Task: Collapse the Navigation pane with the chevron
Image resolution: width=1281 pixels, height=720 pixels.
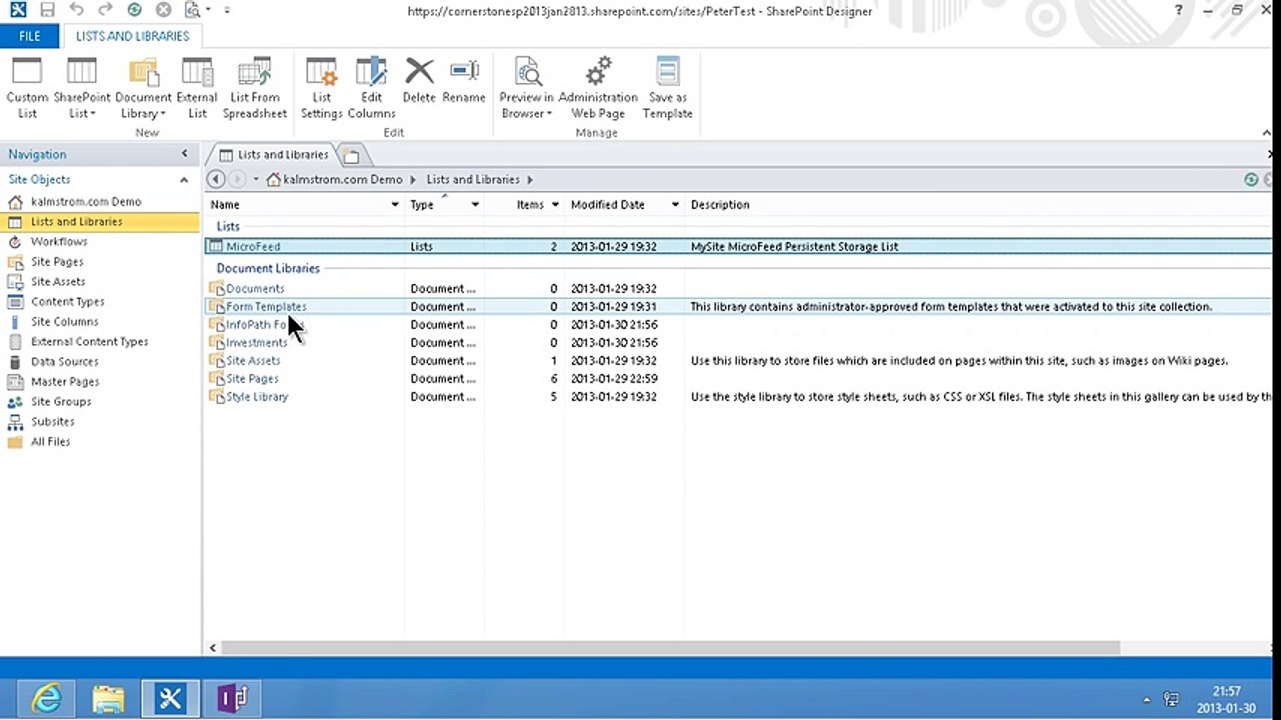Action: point(184,154)
